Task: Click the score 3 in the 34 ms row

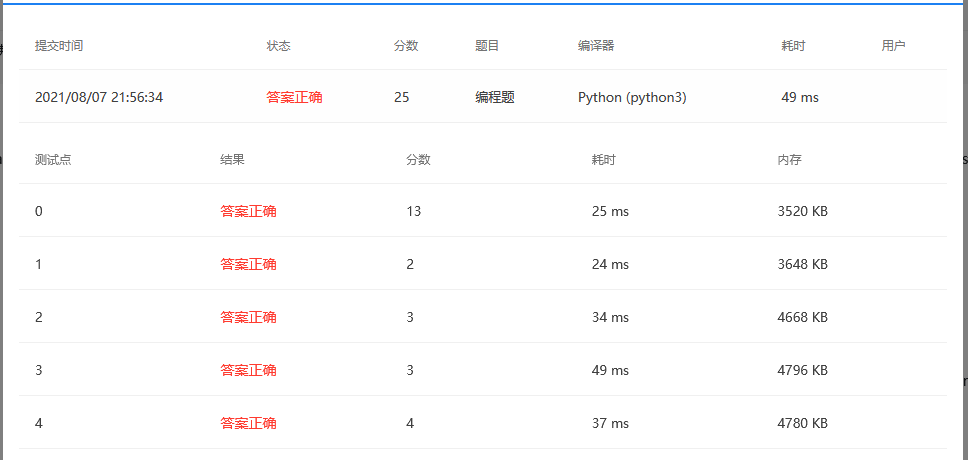Action: point(410,317)
